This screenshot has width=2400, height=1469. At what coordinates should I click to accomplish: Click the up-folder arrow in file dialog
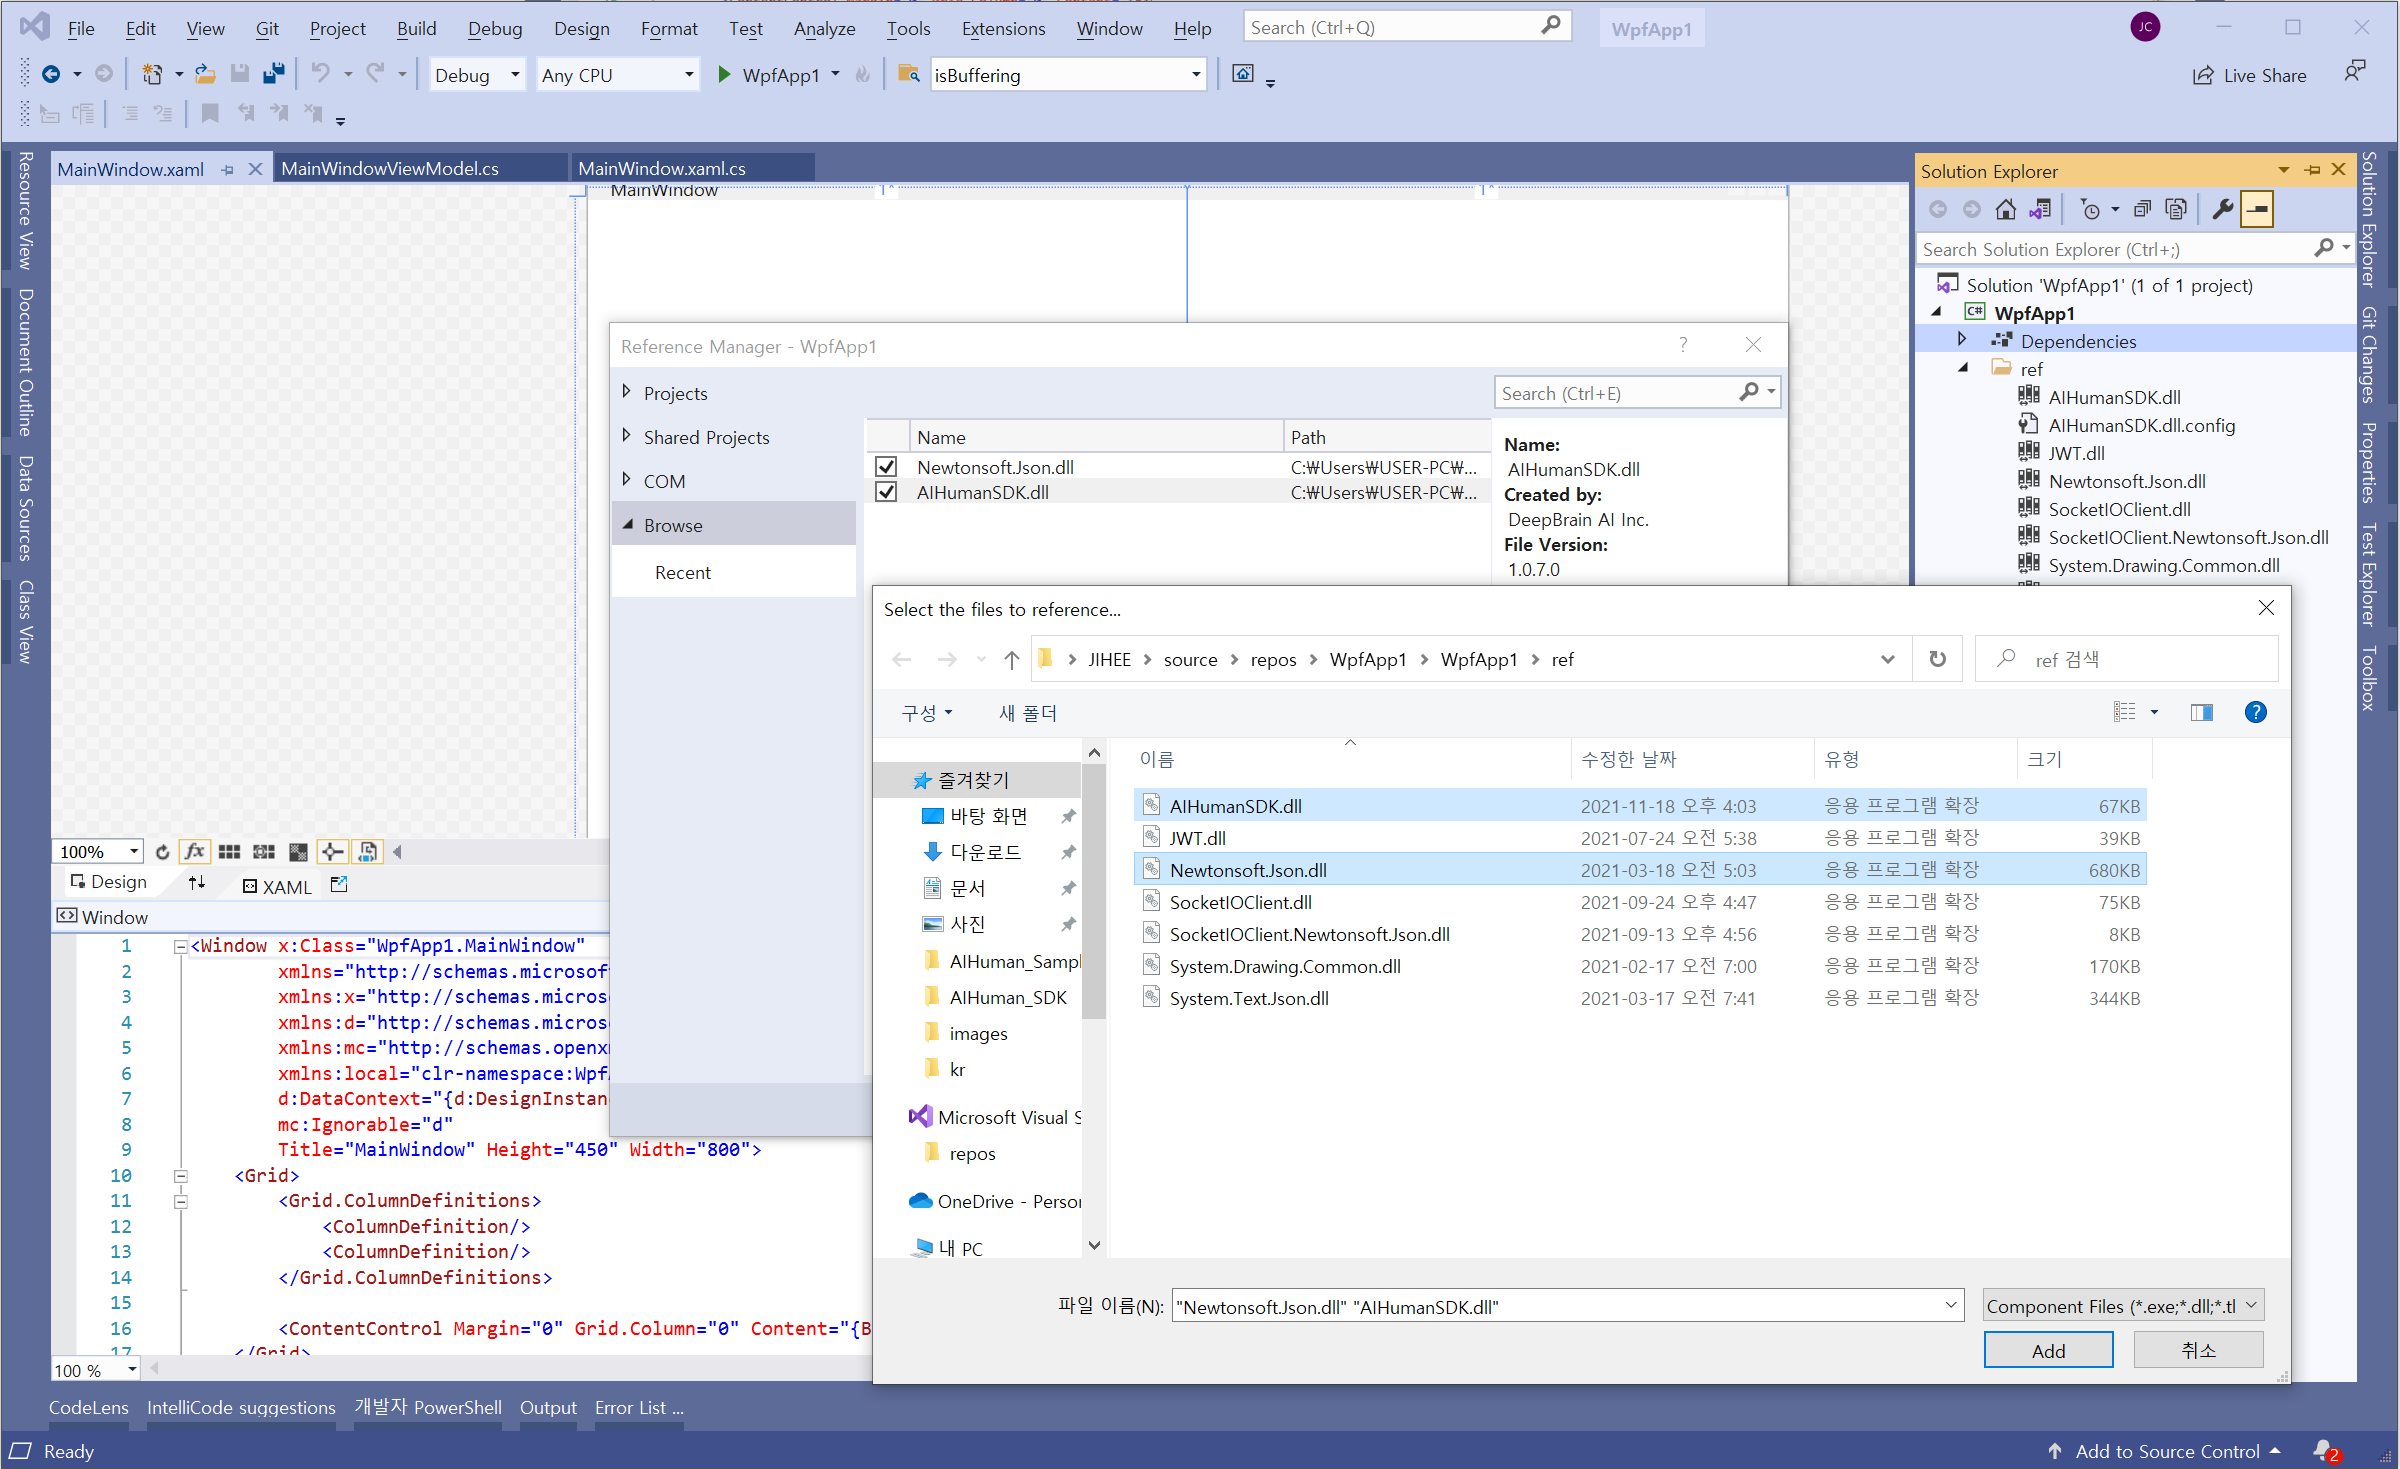[x=1011, y=659]
